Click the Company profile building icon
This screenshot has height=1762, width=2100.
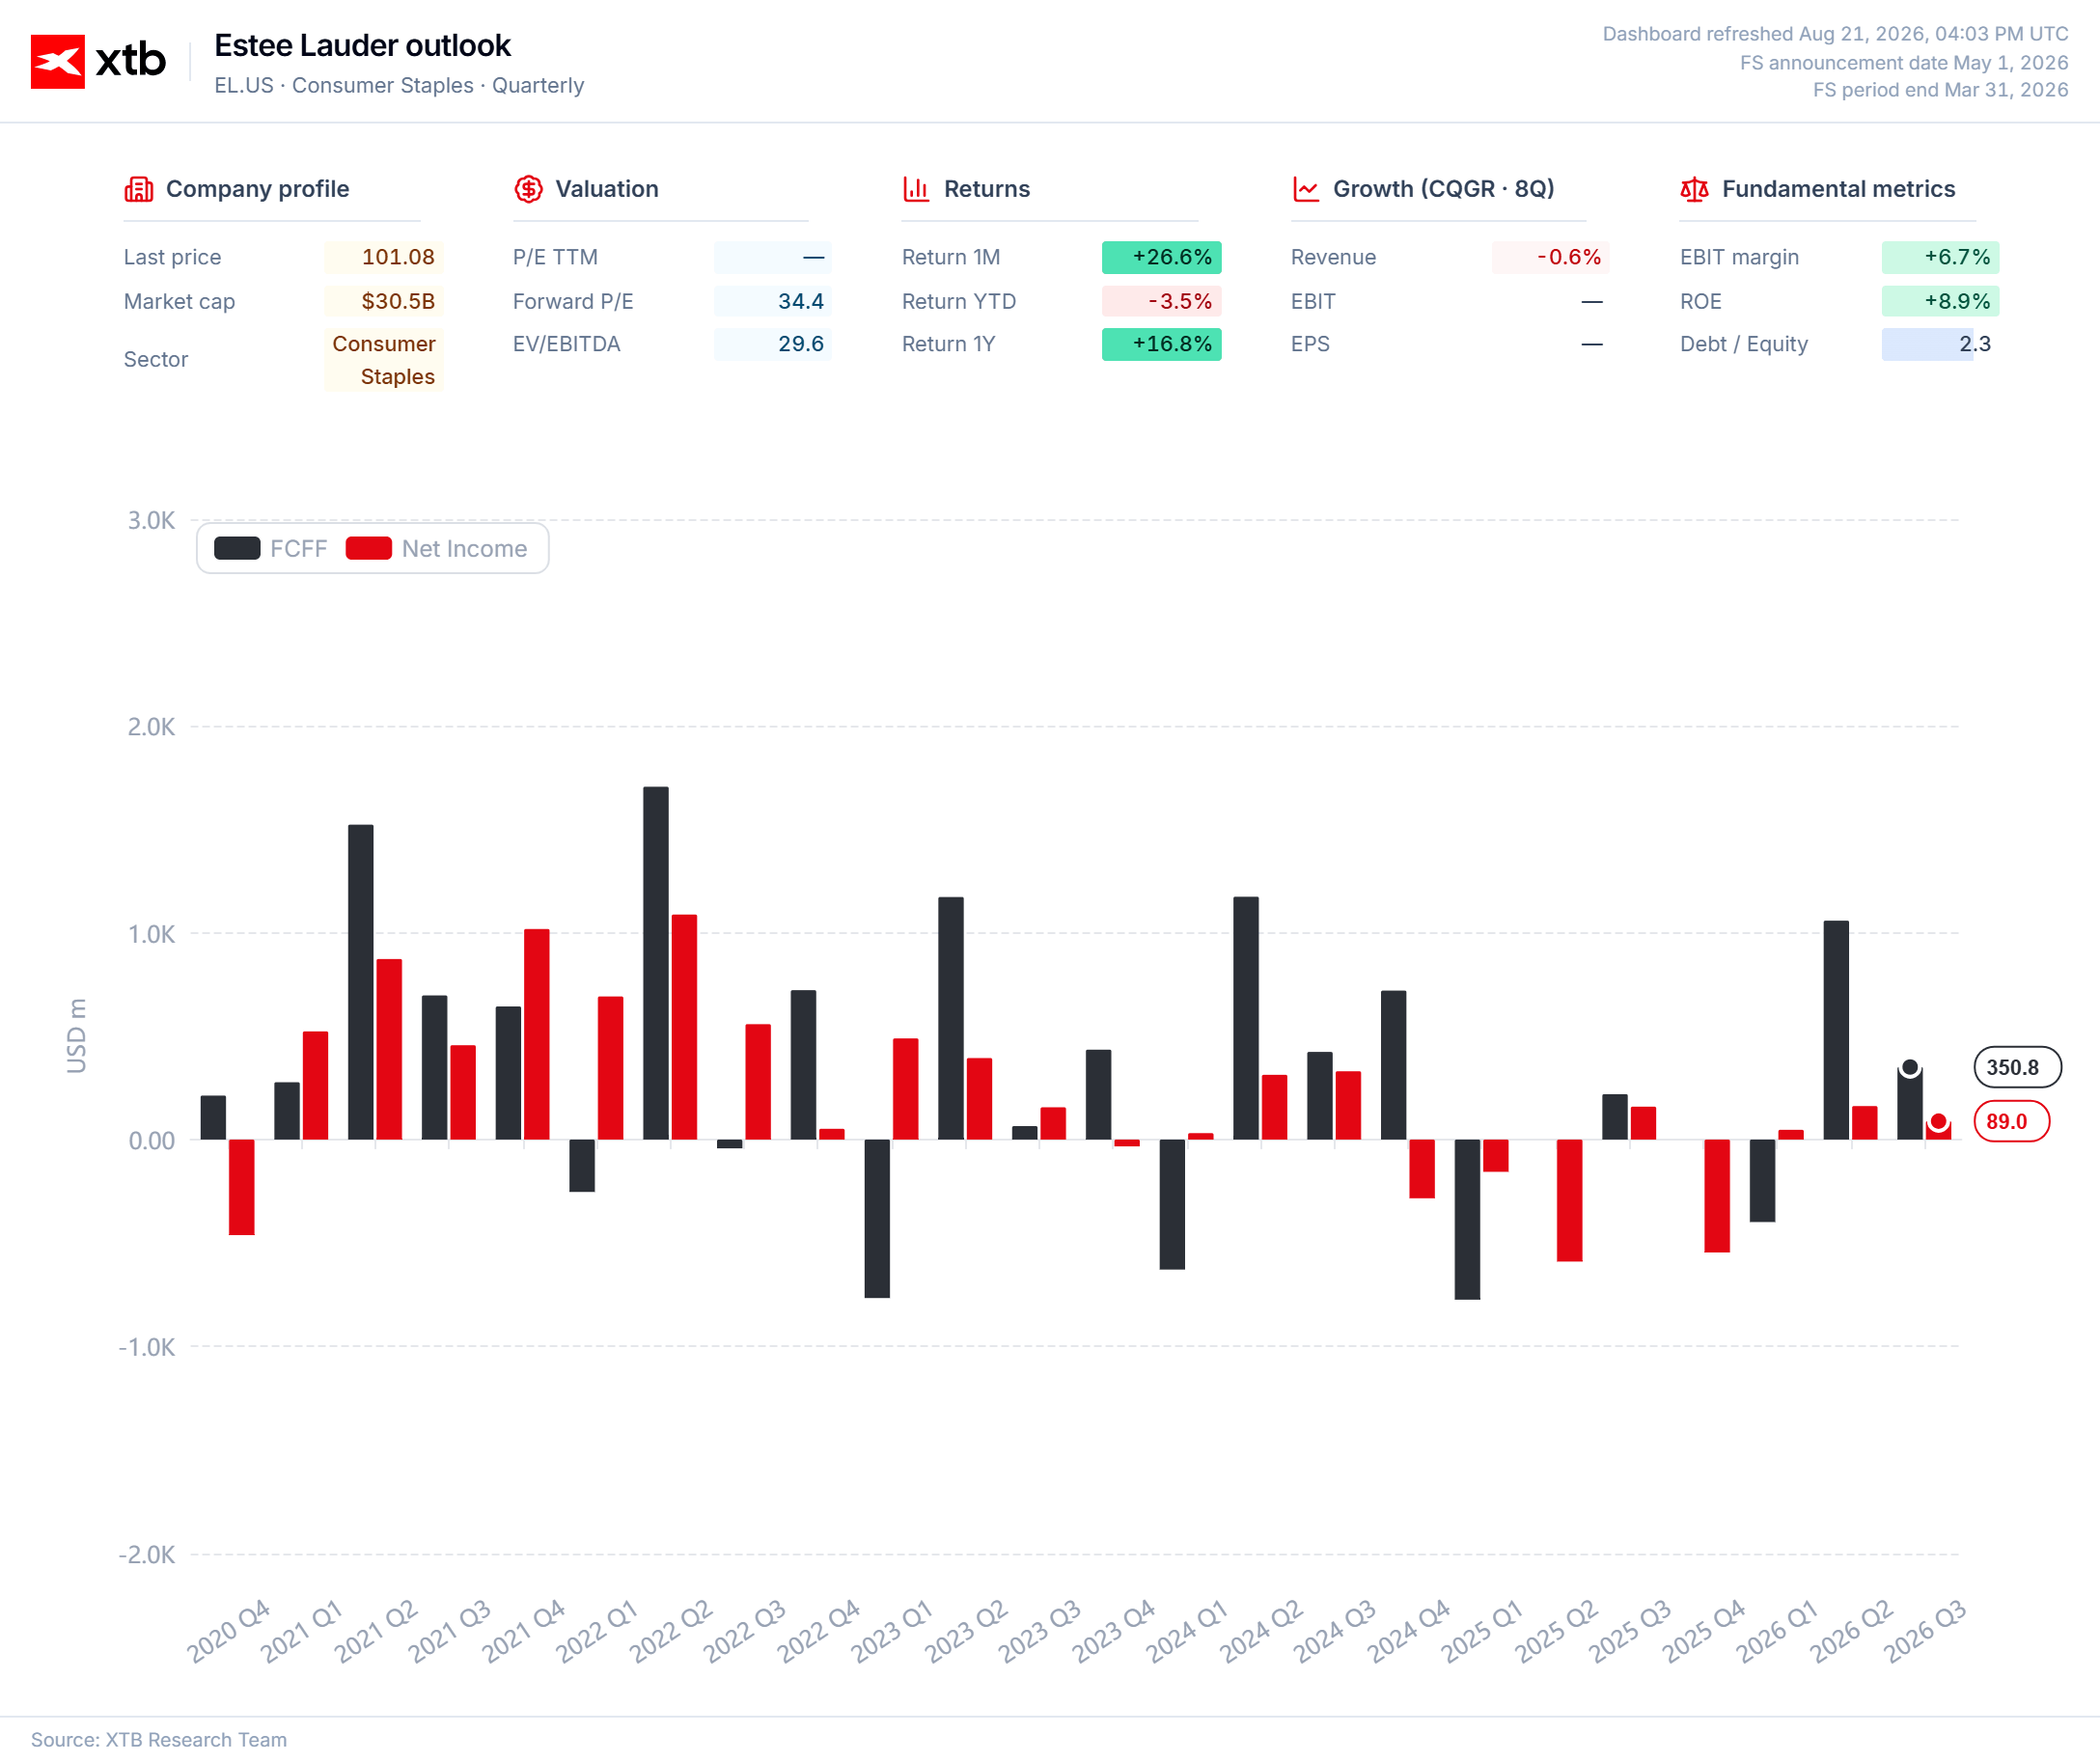pyautogui.click(x=138, y=189)
